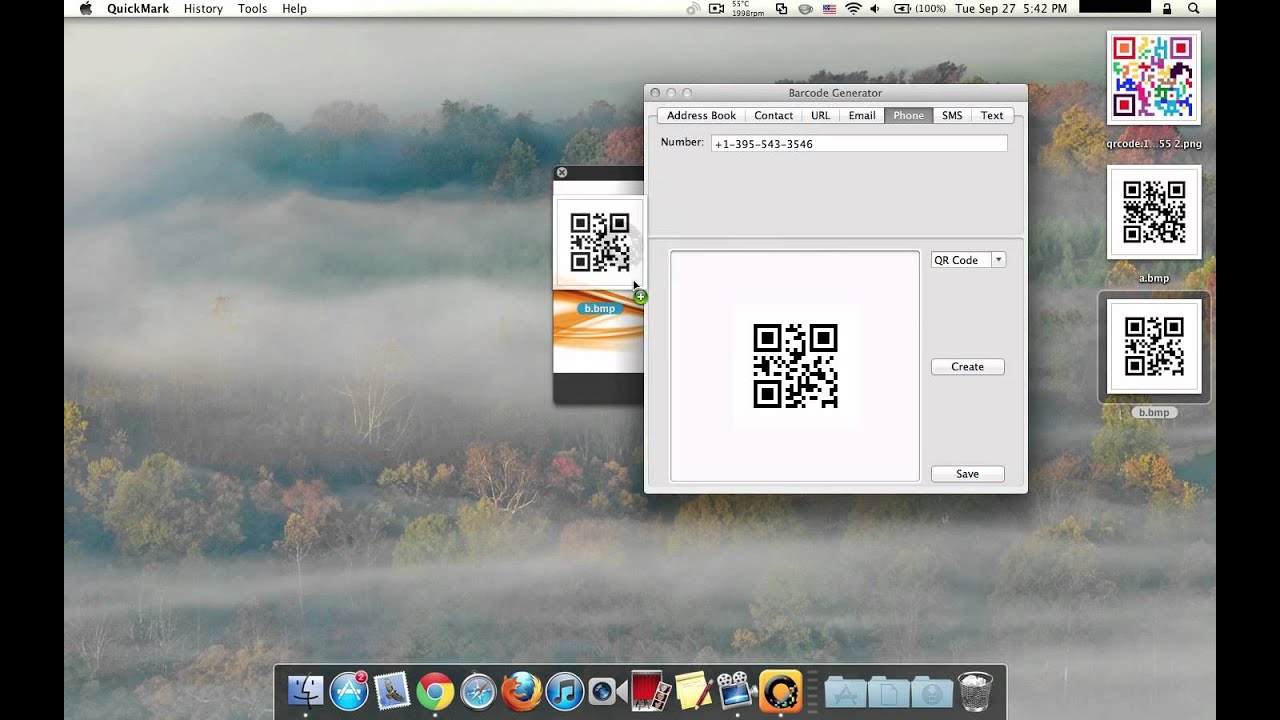This screenshot has height=720, width=1280.
Task: Open Photo Booth from the Dock
Action: click(650, 689)
